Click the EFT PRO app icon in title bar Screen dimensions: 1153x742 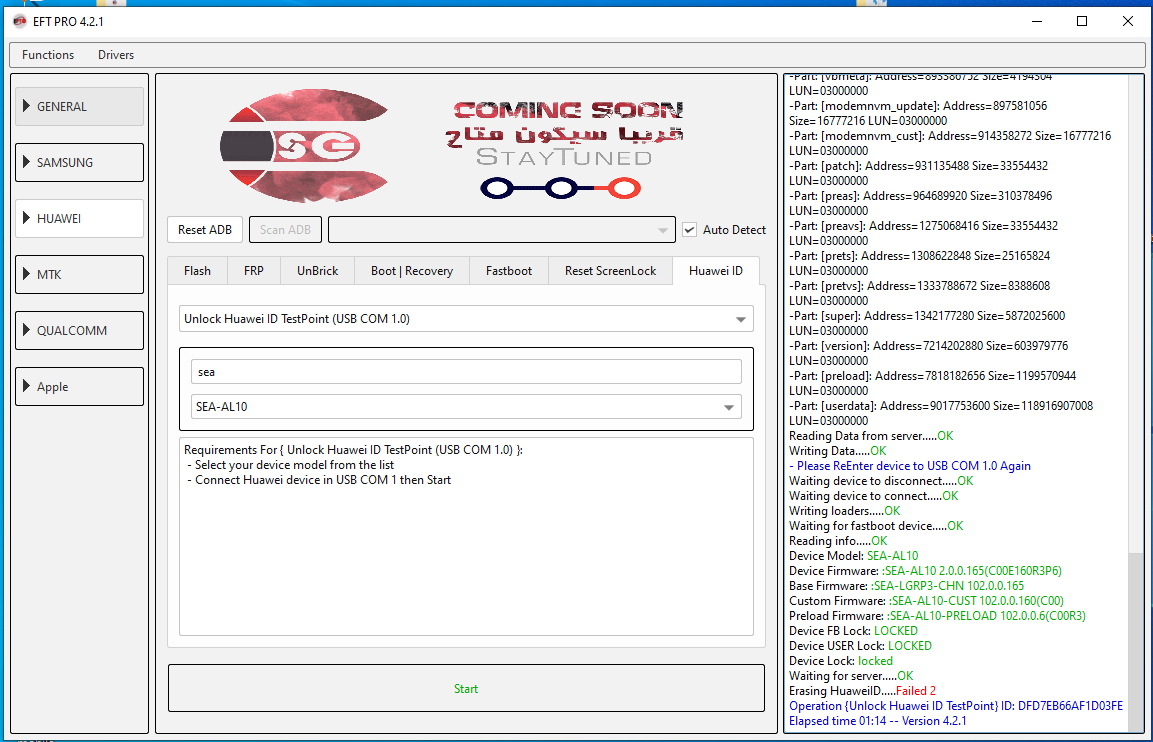[20, 21]
